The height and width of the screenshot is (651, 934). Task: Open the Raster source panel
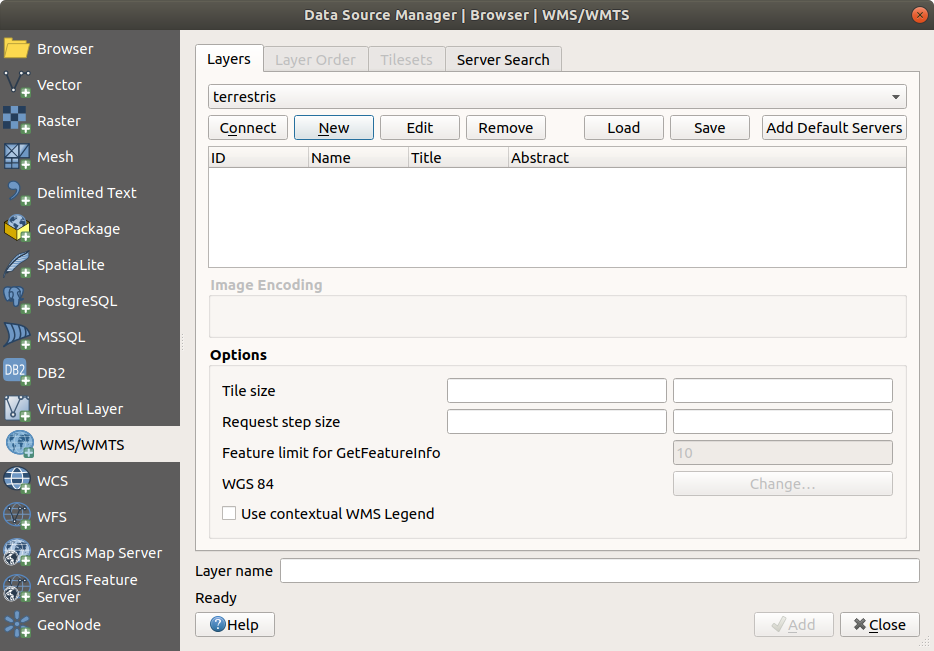[x=58, y=121]
